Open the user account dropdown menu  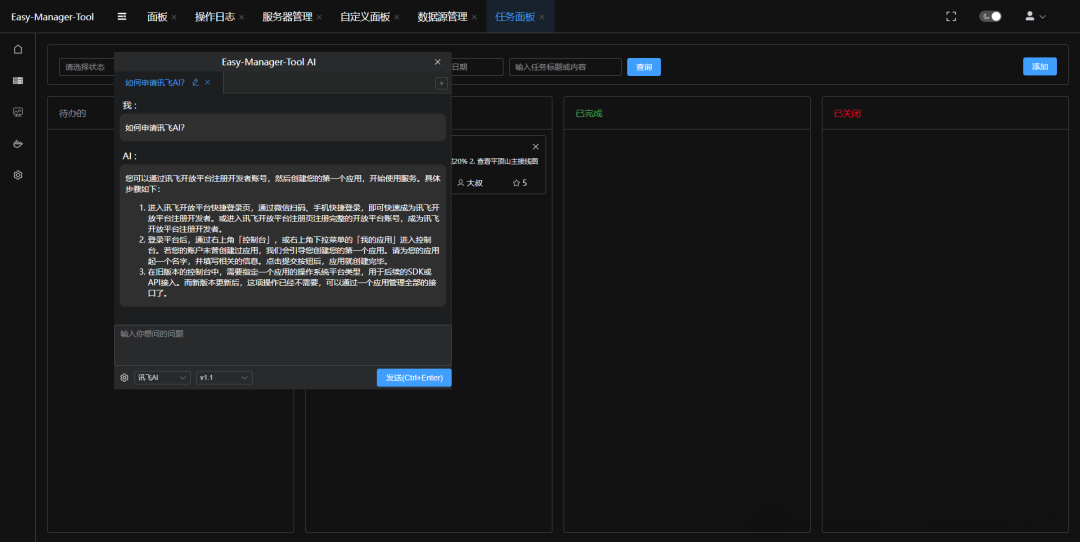(1035, 17)
